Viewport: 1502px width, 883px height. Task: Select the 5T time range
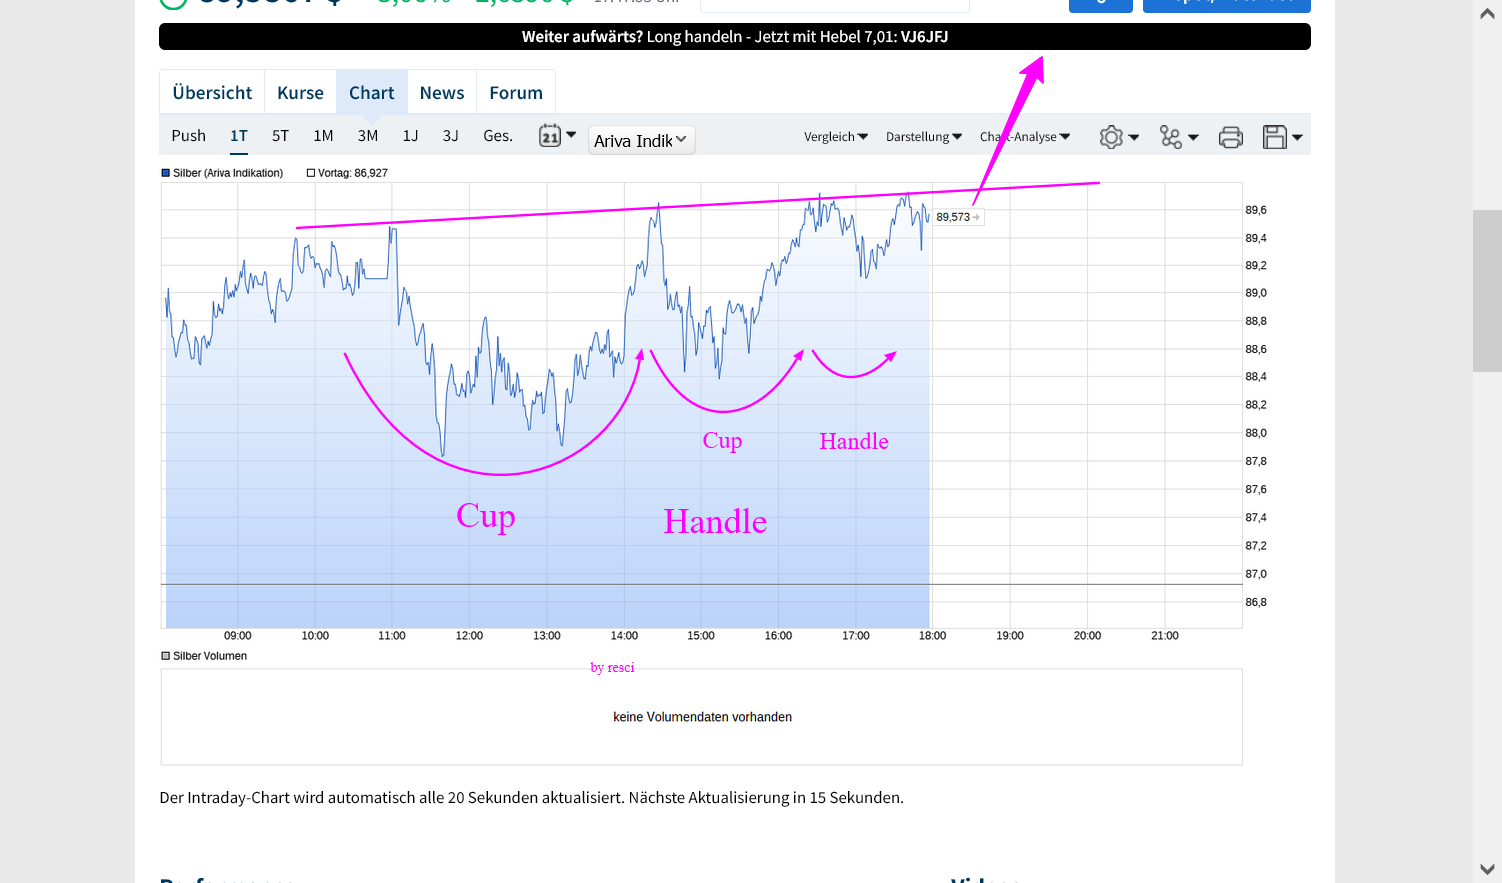[280, 136]
